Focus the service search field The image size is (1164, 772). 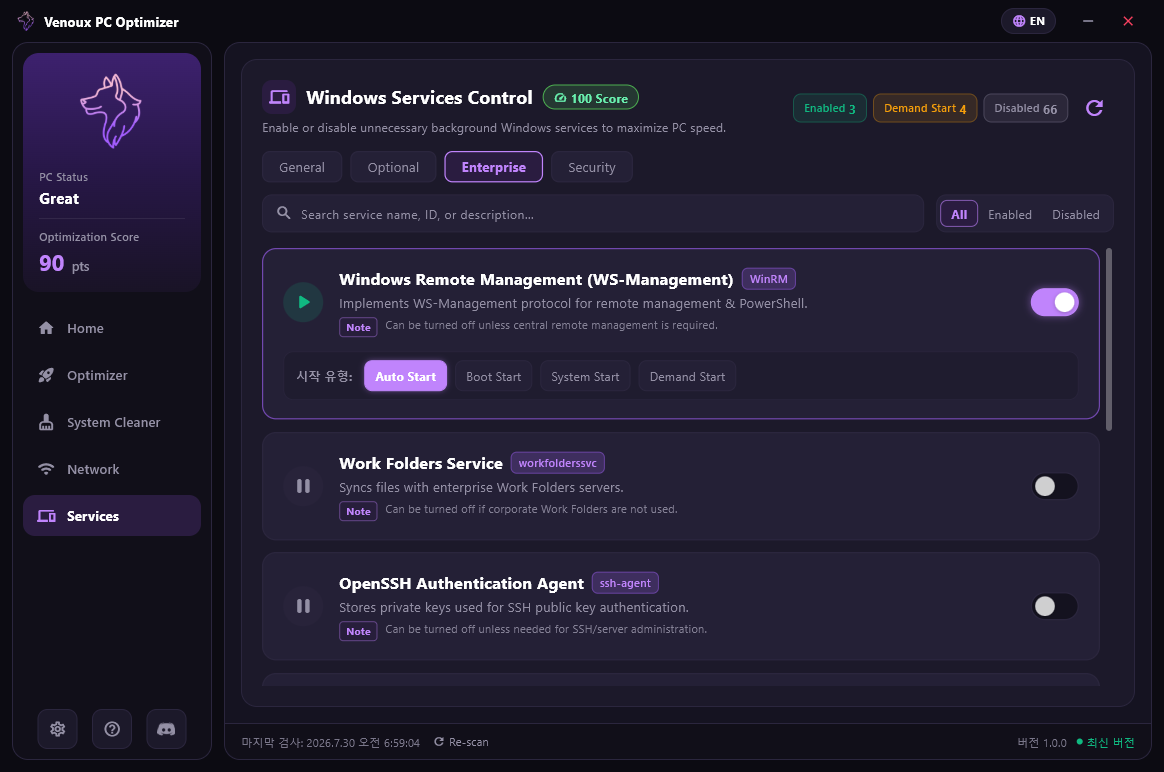593,214
